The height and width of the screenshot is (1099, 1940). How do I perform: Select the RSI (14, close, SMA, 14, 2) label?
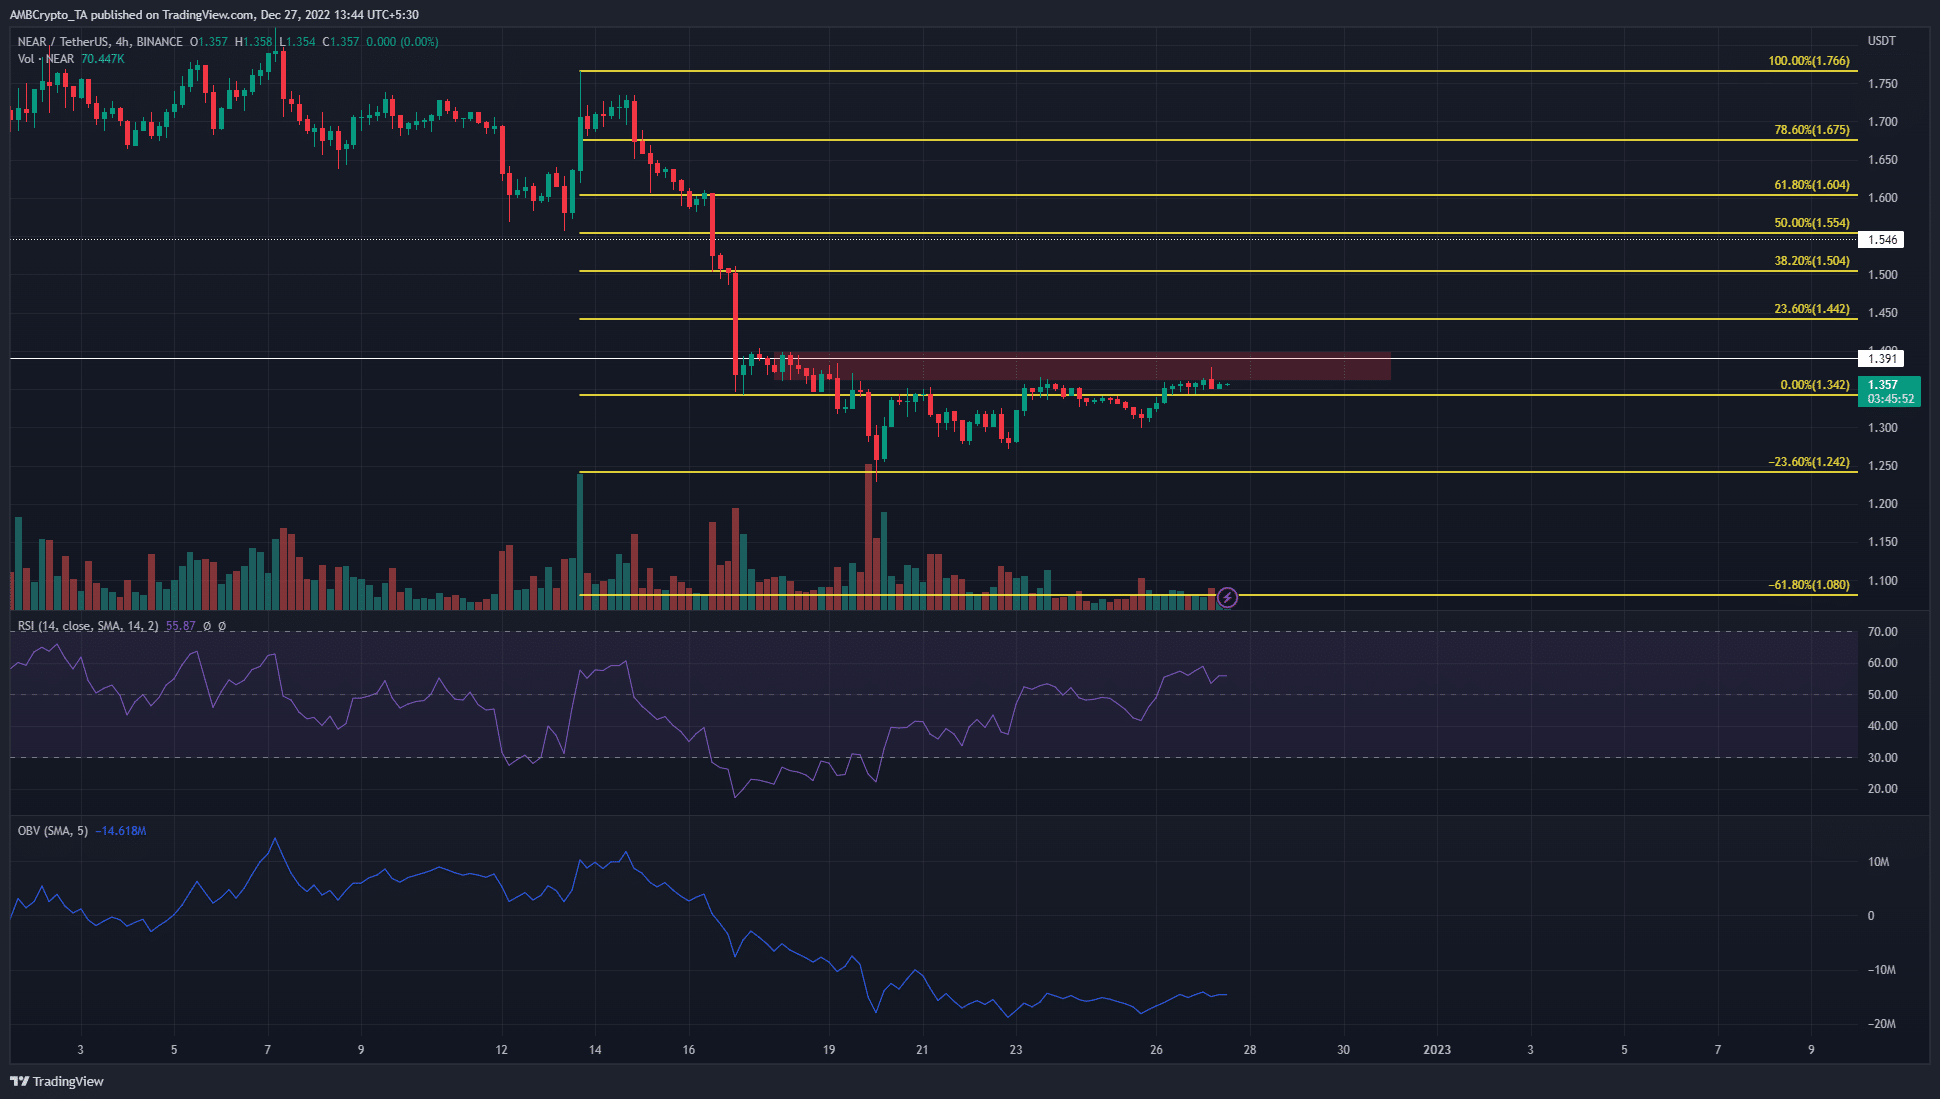pos(88,626)
